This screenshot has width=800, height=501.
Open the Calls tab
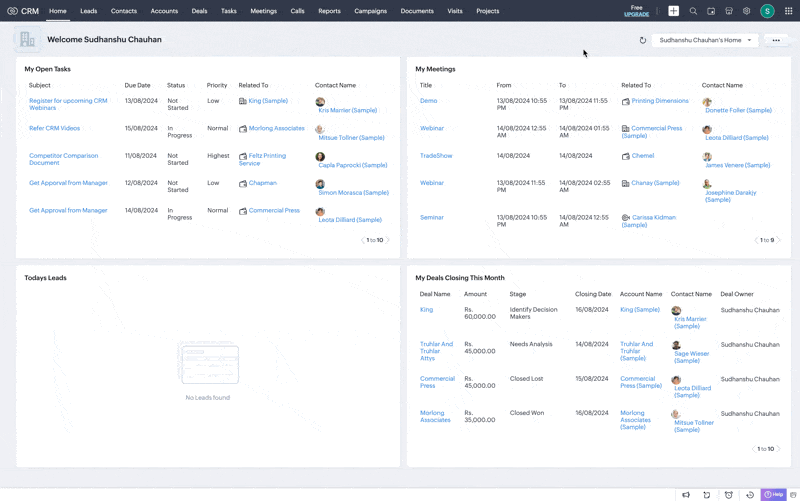point(297,11)
